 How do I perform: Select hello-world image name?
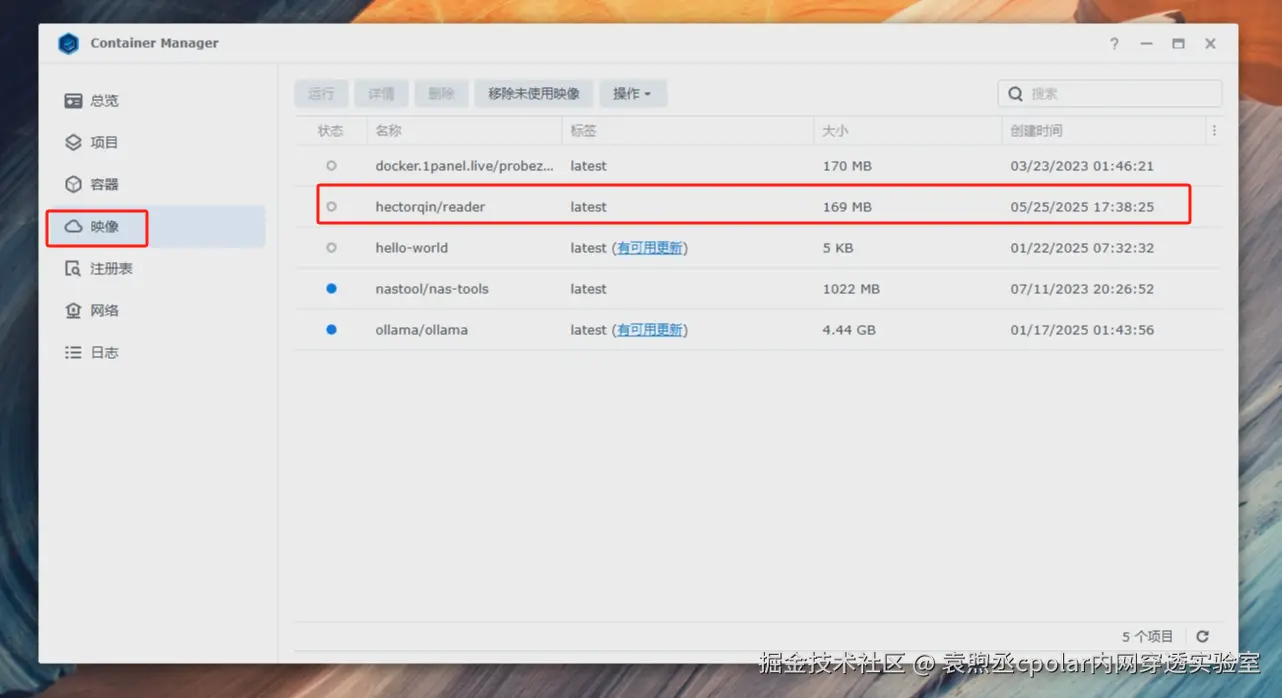(x=411, y=248)
